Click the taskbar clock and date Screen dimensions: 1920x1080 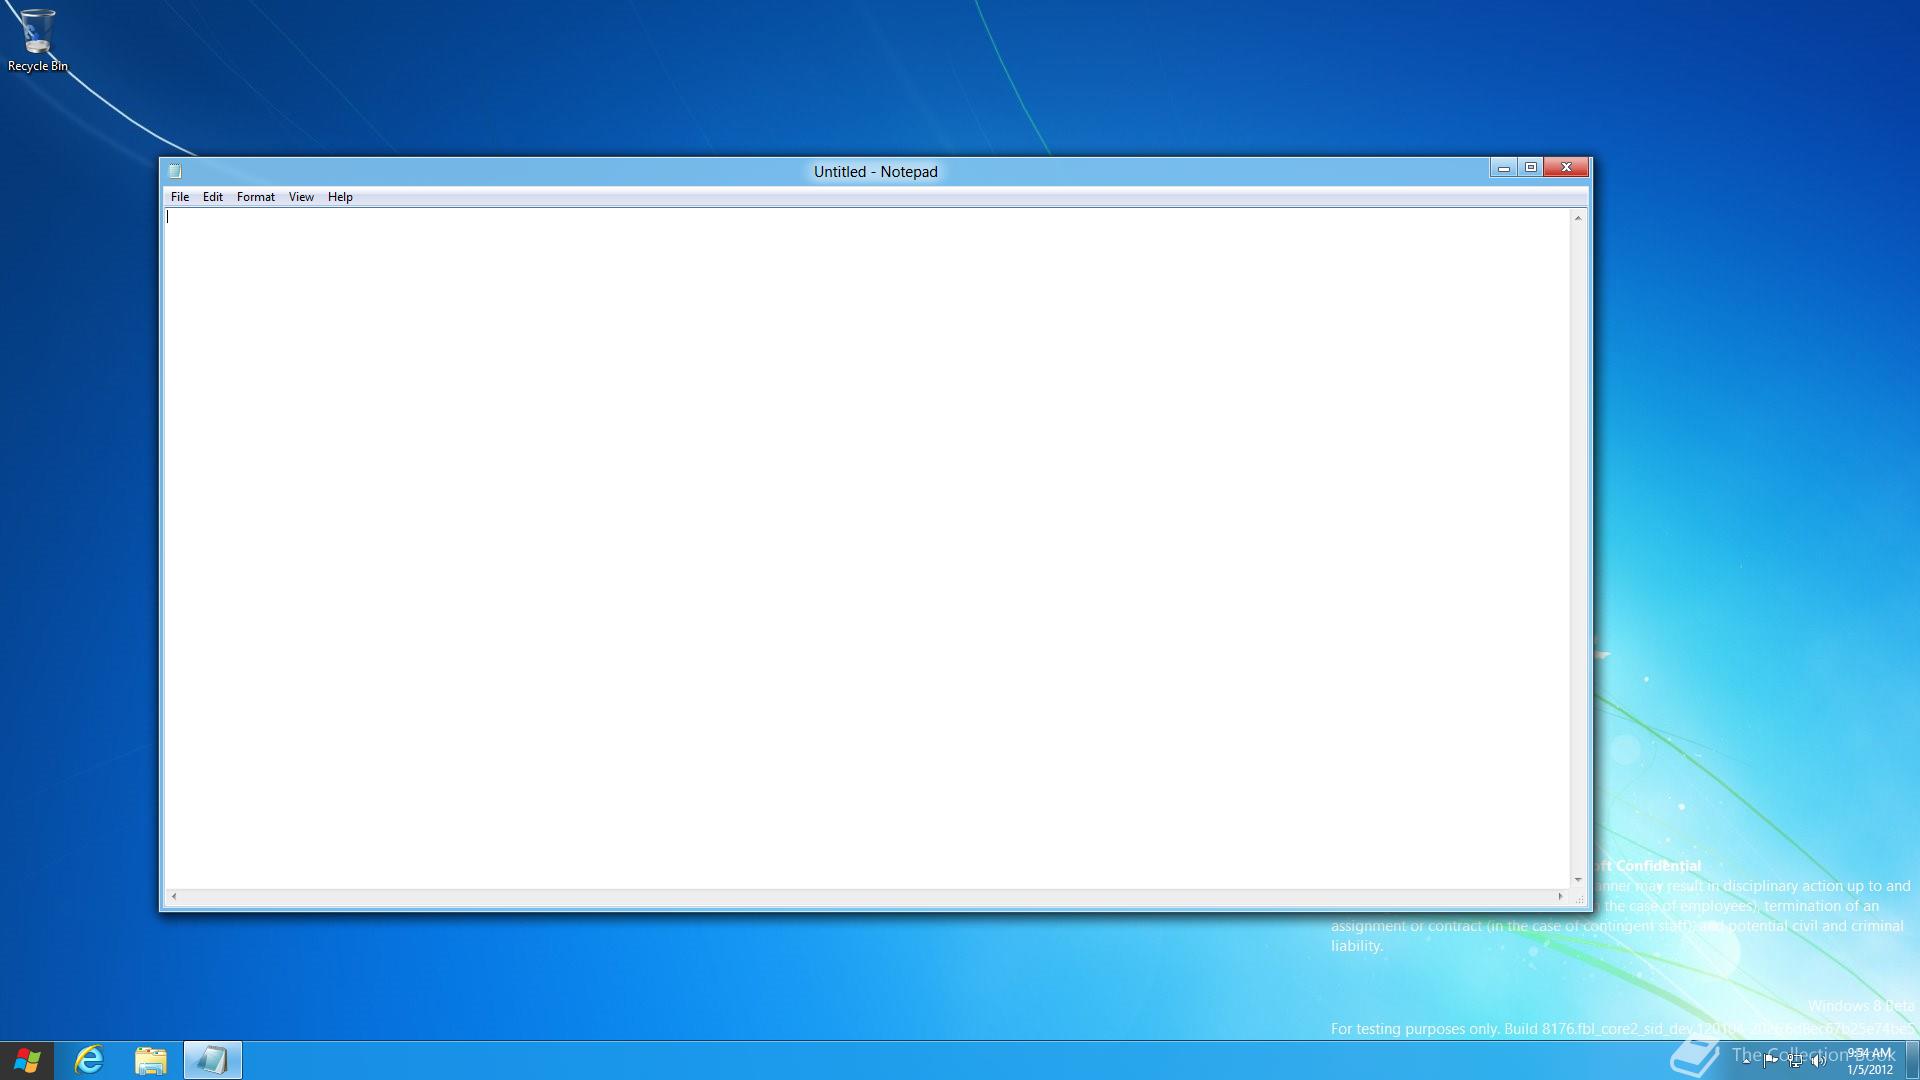(1869, 1061)
